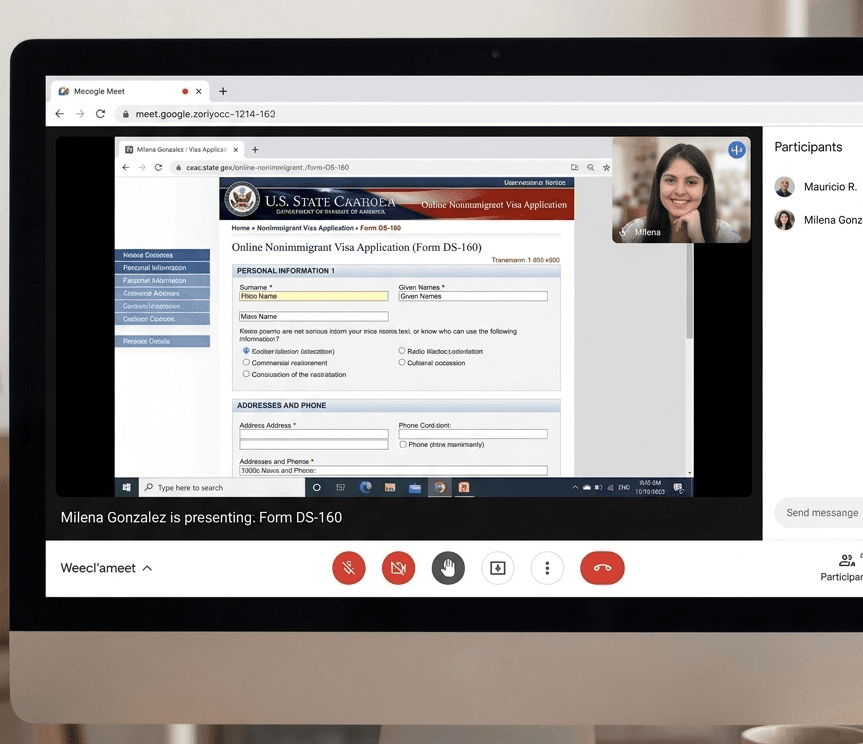The image size is (863, 744).
Task: Close the Visa Application tab in shared screen
Action: [x=236, y=150]
